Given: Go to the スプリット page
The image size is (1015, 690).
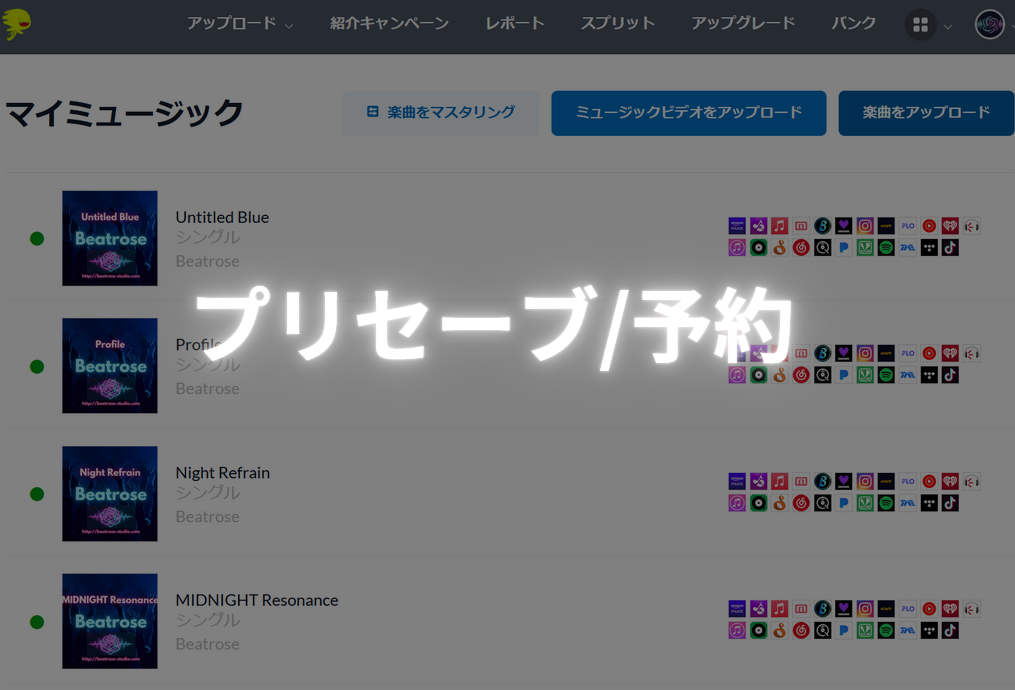Looking at the screenshot, I should [x=617, y=24].
